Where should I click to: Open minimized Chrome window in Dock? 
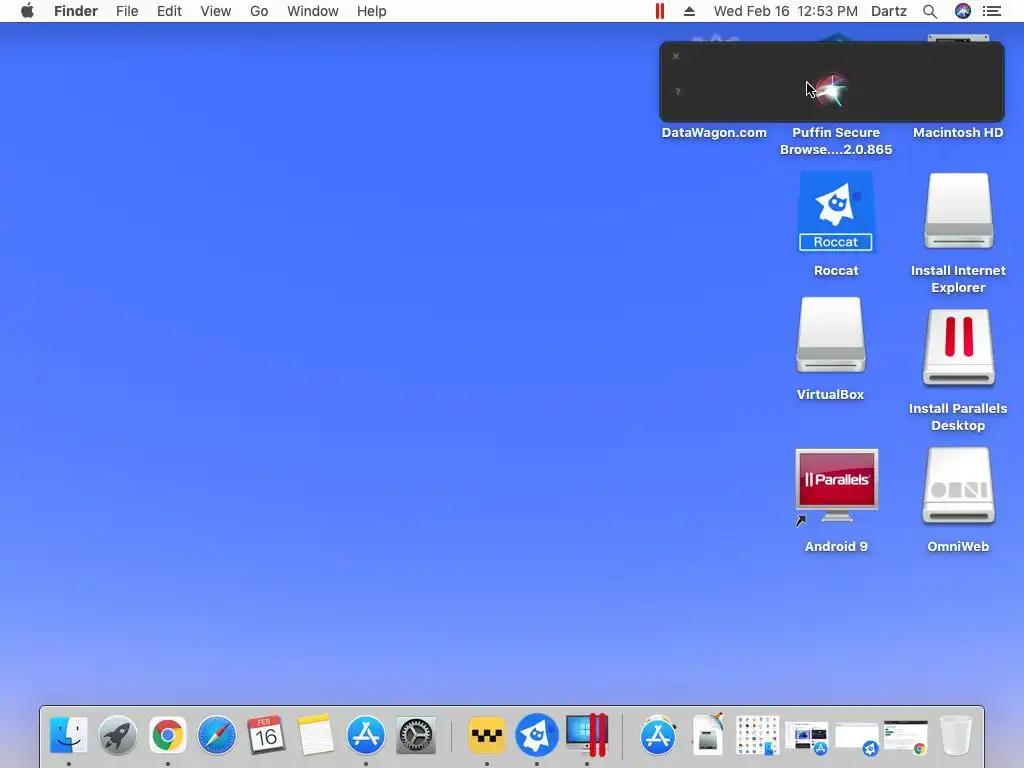(x=906, y=737)
